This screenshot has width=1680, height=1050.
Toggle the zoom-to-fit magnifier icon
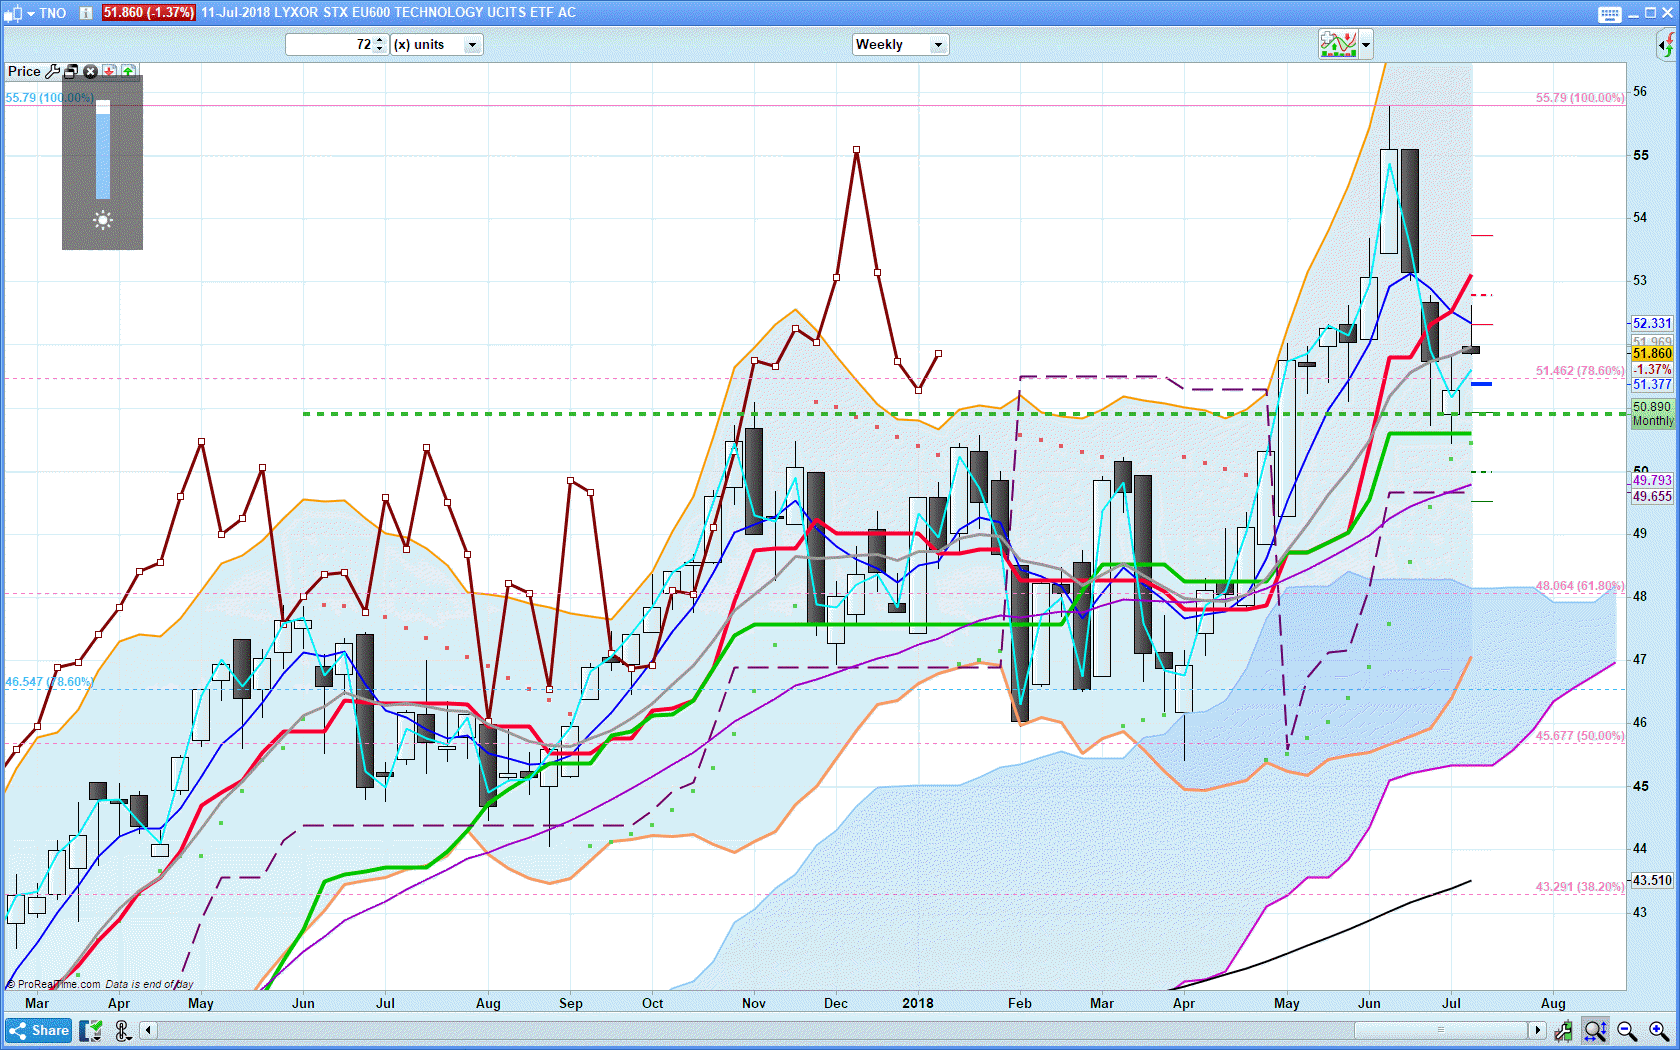coord(1595,1030)
